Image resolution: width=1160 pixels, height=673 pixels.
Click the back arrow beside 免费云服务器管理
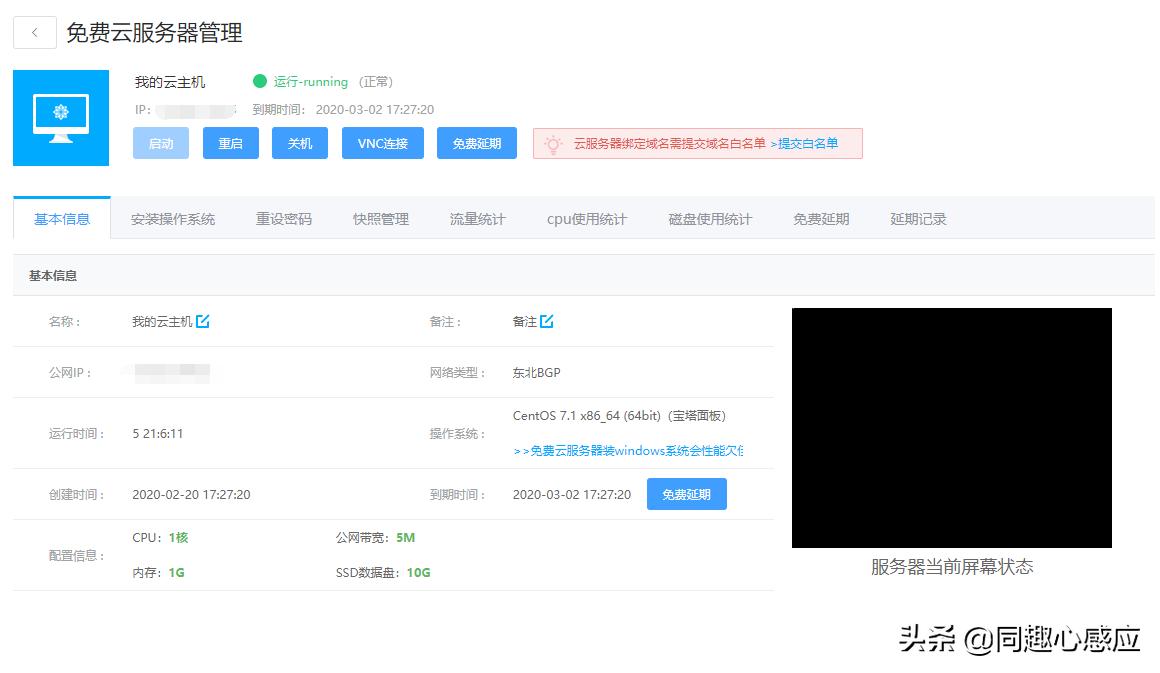click(x=34, y=32)
